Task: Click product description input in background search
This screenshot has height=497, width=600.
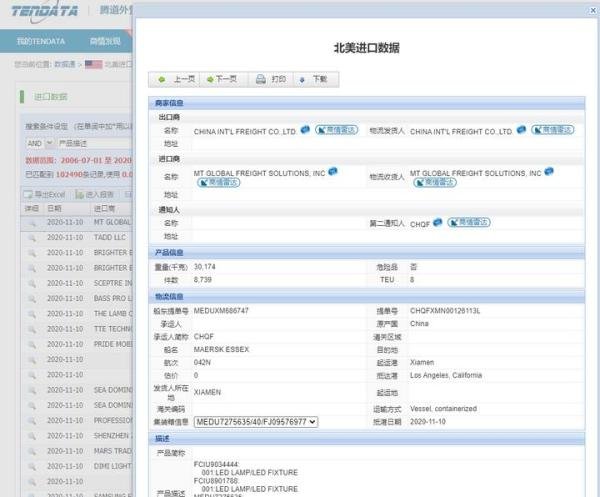Action: 94,143
